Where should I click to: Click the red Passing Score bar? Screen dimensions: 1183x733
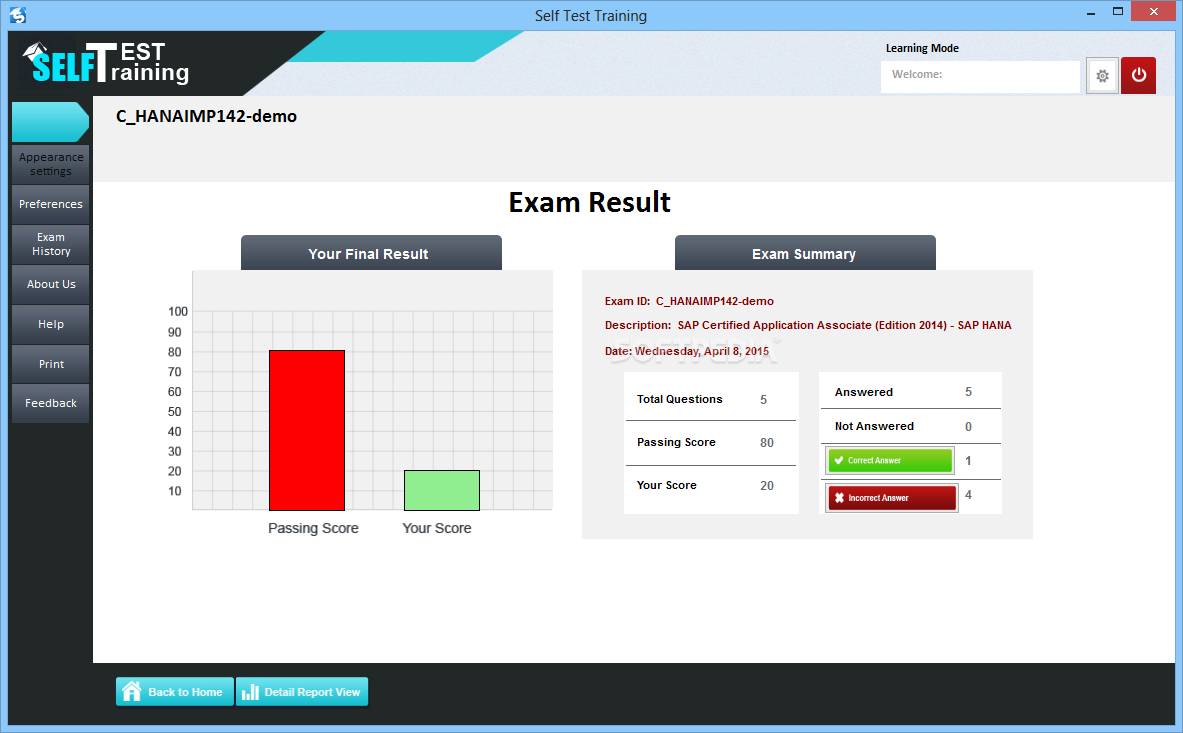(x=307, y=430)
